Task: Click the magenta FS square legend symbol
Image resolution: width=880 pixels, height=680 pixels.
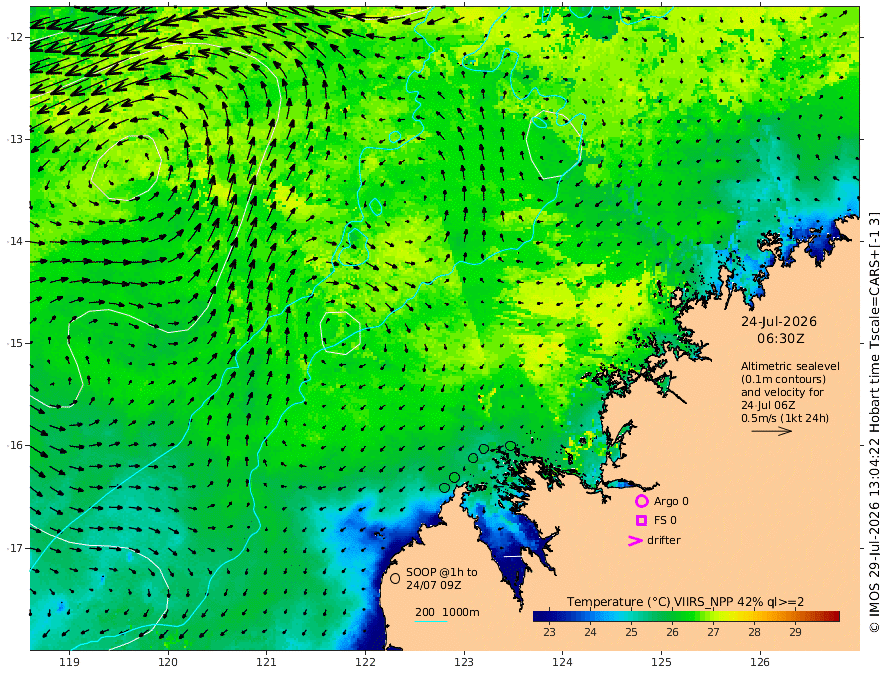Action: (x=641, y=521)
